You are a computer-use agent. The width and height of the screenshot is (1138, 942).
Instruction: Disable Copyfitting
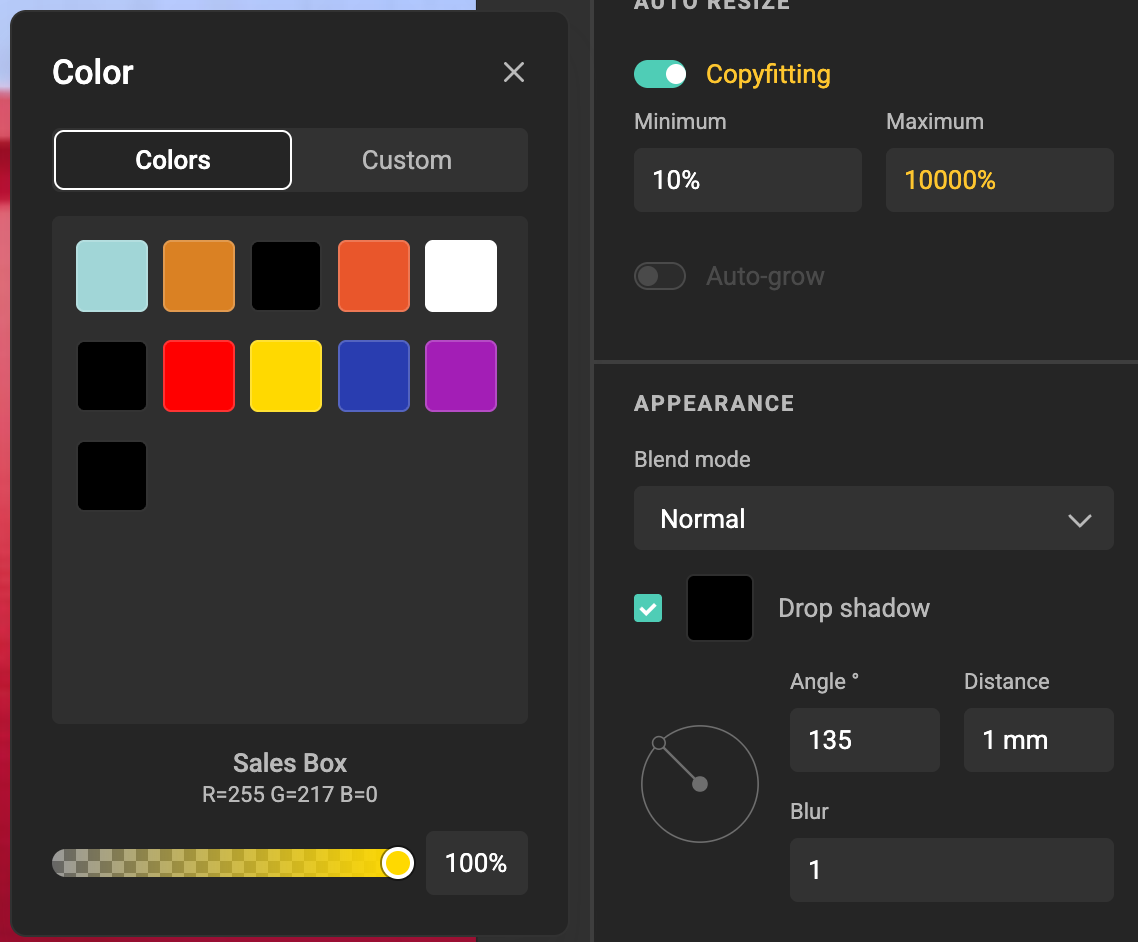click(659, 73)
